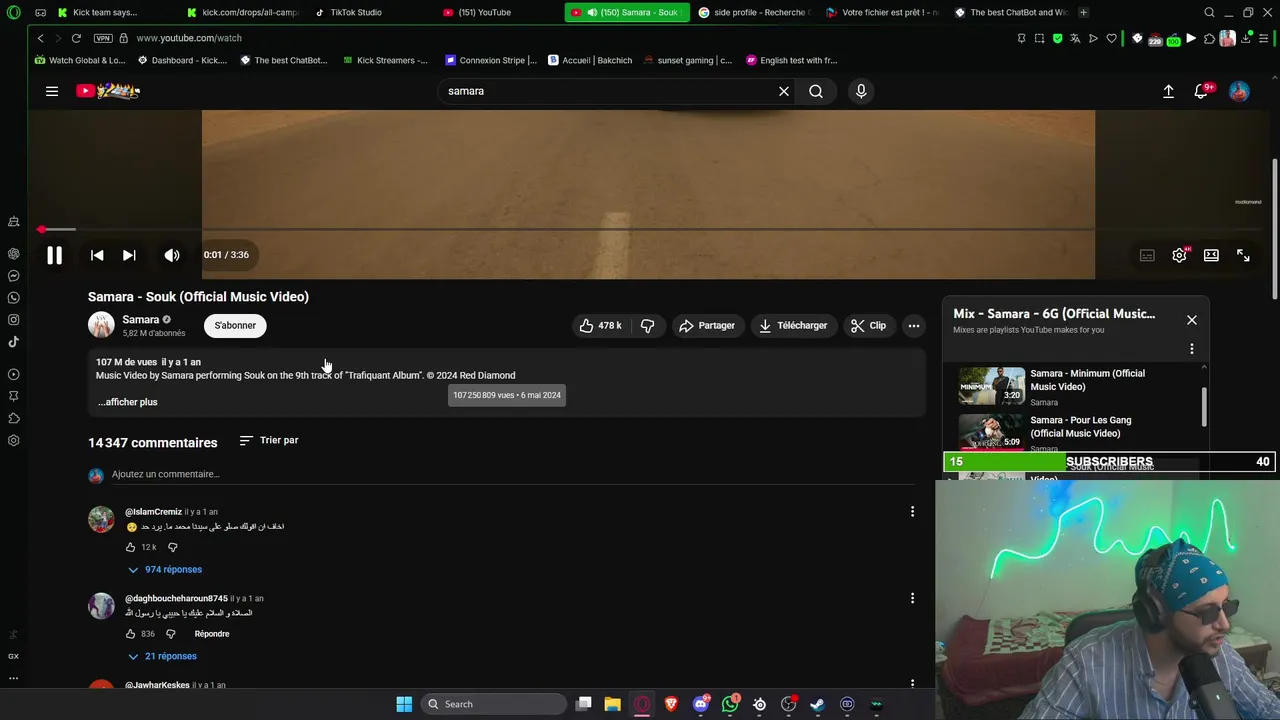
Task: Expand description with ...afficher plus
Action: 128,402
